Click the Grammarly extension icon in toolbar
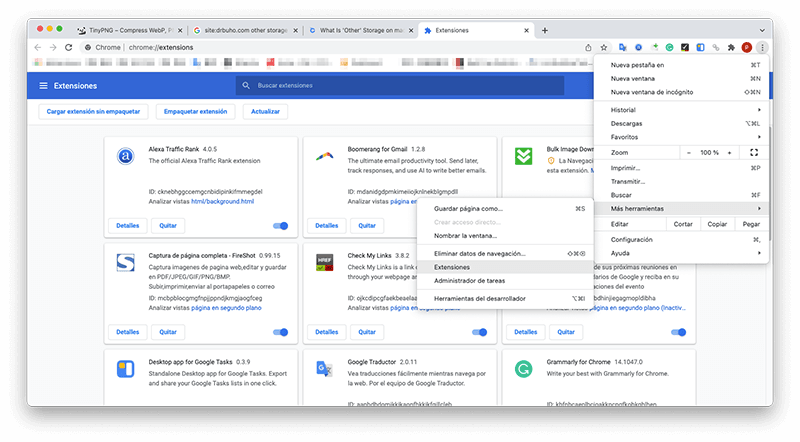The width and height of the screenshot is (800, 442). (x=669, y=47)
